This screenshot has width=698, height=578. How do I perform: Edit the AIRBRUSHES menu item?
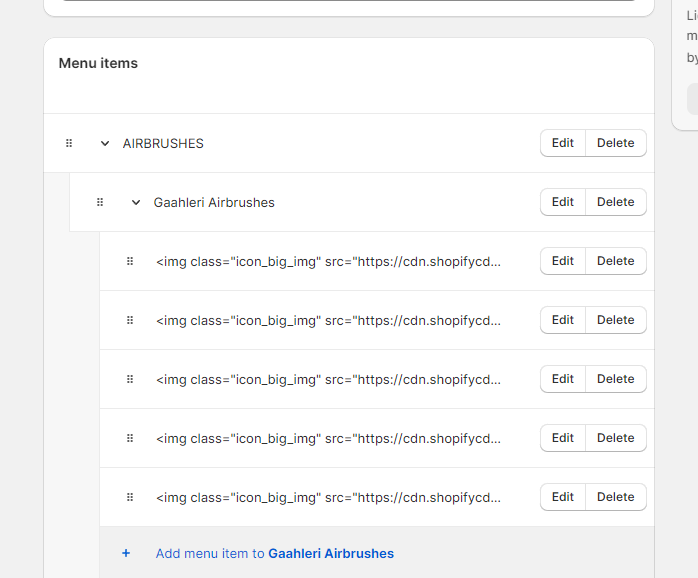(563, 143)
